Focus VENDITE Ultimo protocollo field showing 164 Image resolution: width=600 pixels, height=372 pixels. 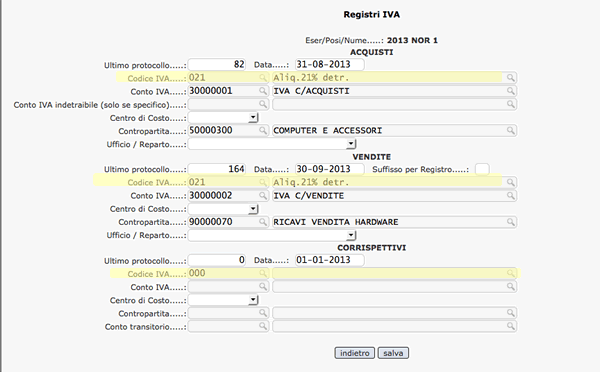tap(217, 169)
